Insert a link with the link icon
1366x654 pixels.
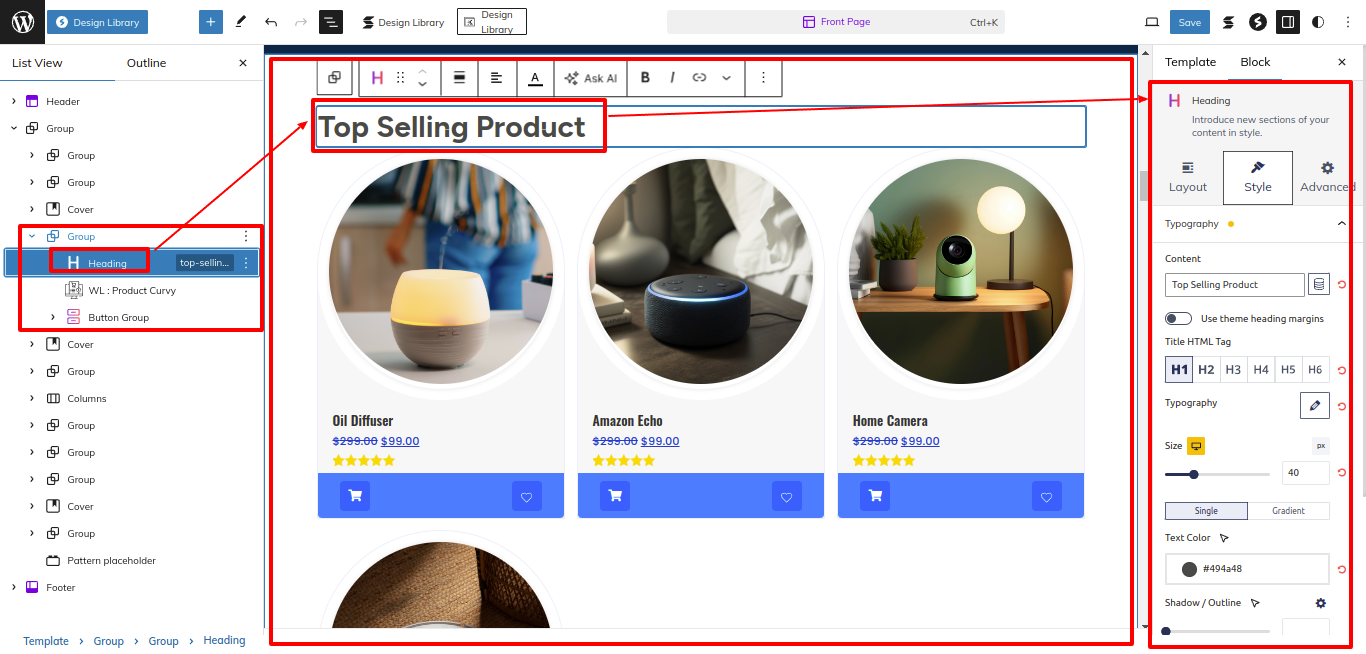pyautogui.click(x=699, y=78)
